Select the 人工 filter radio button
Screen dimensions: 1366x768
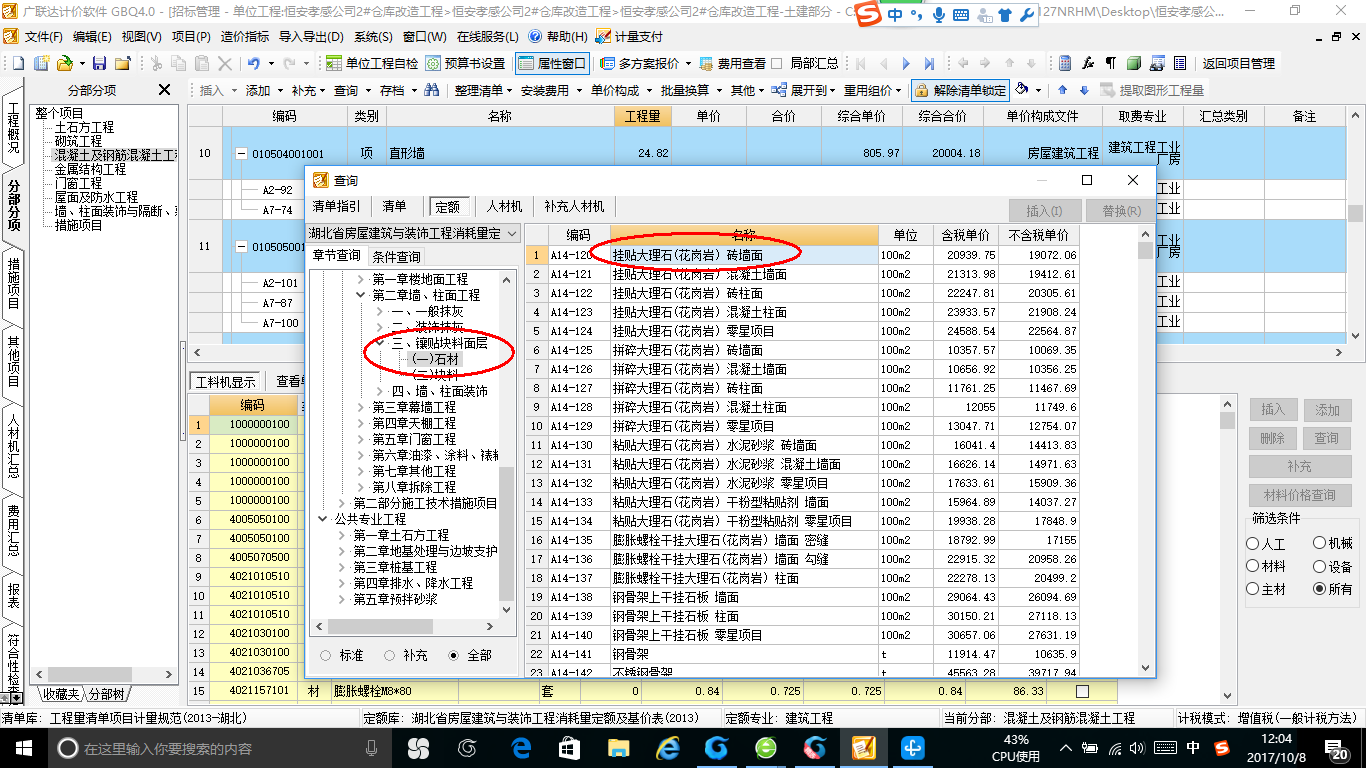[1253, 544]
